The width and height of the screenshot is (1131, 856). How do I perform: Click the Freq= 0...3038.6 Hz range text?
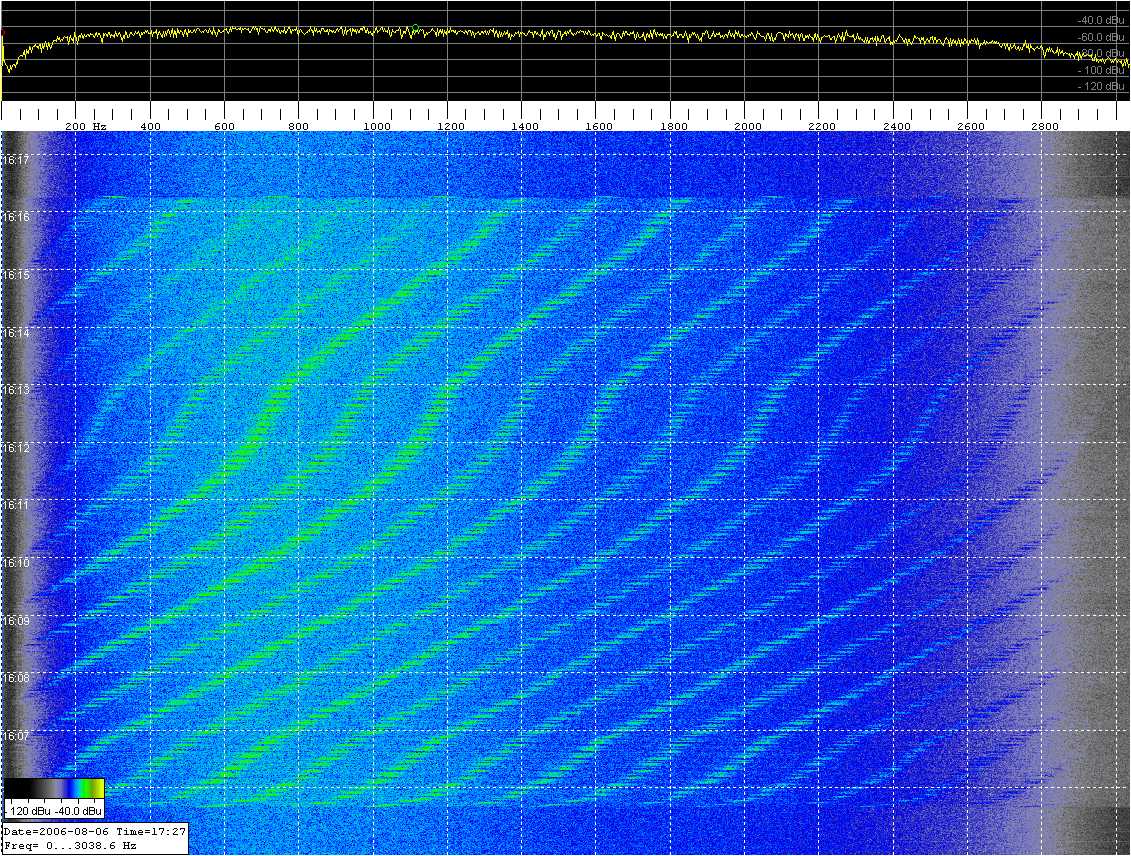coord(70,846)
